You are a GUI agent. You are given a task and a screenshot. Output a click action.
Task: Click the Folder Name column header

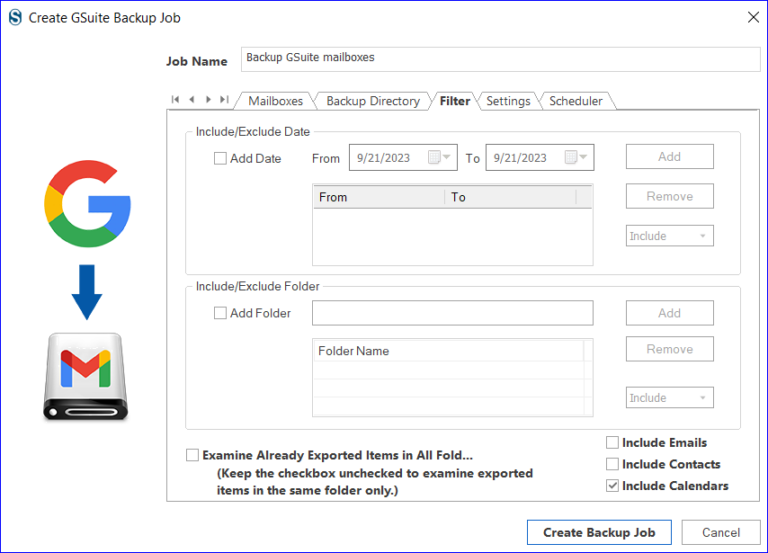[448, 351]
